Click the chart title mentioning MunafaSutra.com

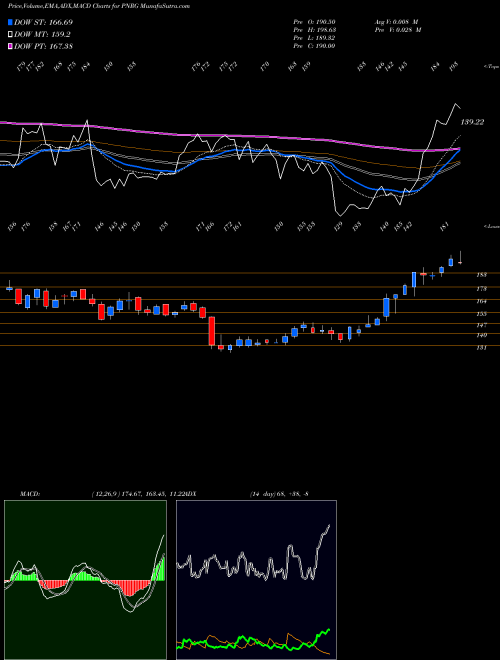(98, 6)
